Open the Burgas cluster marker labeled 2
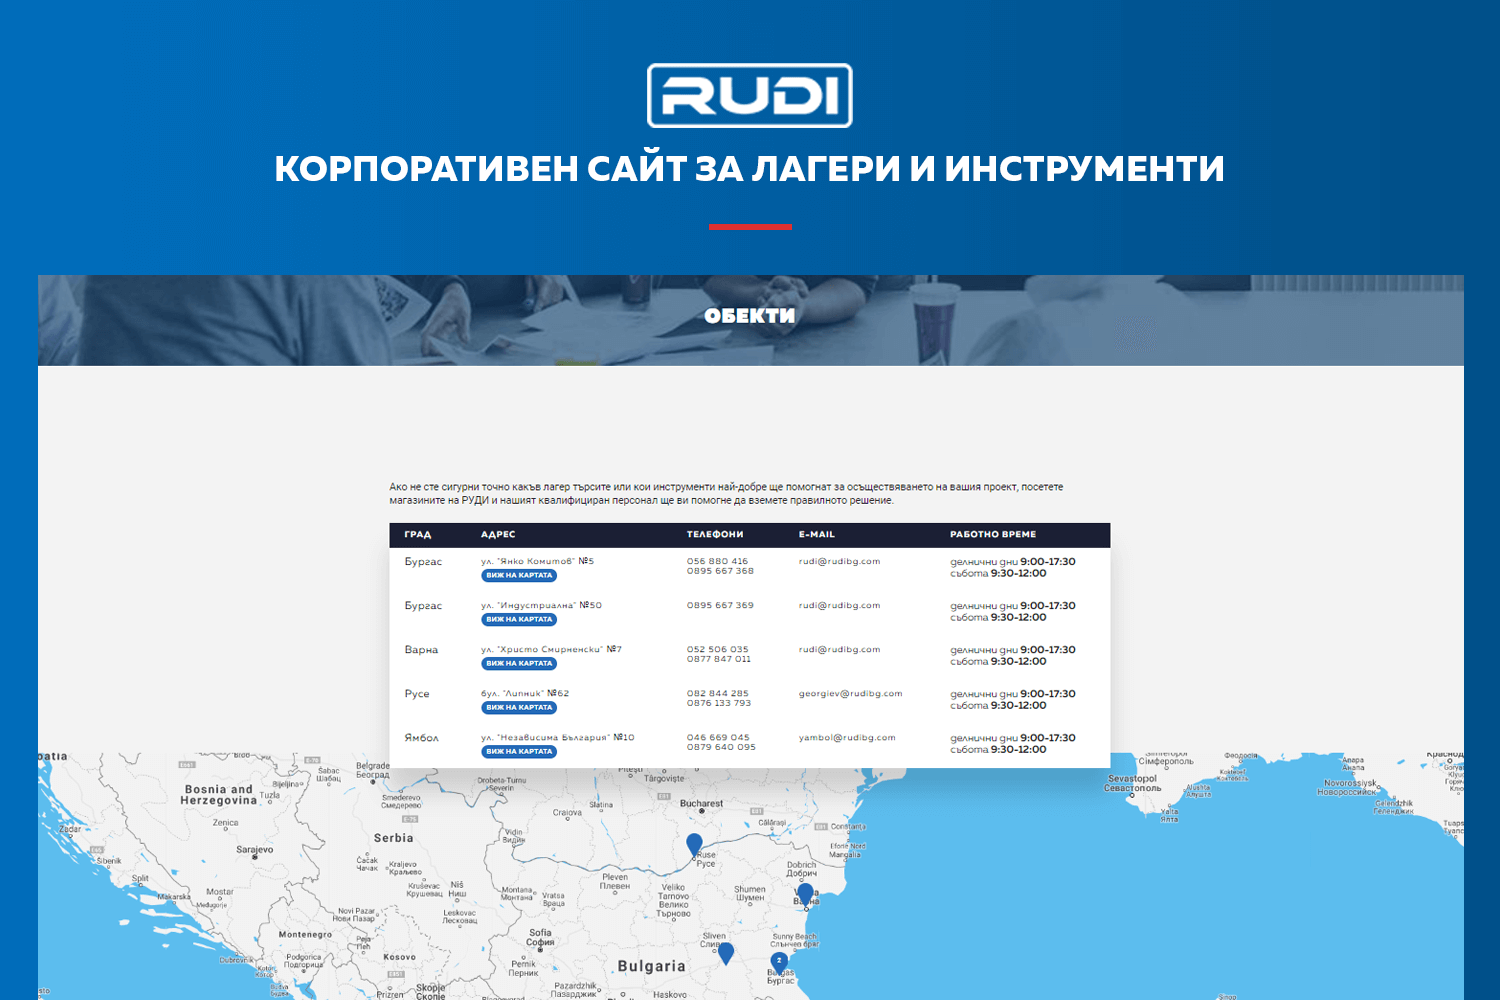 779,959
